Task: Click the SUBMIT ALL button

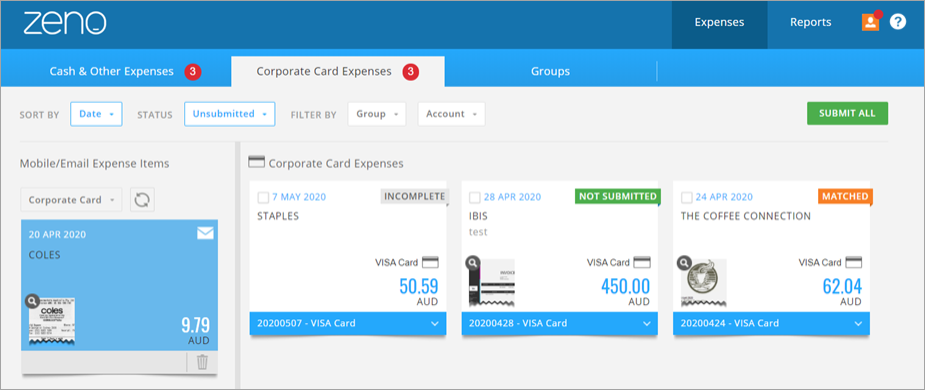Action: [847, 113]
